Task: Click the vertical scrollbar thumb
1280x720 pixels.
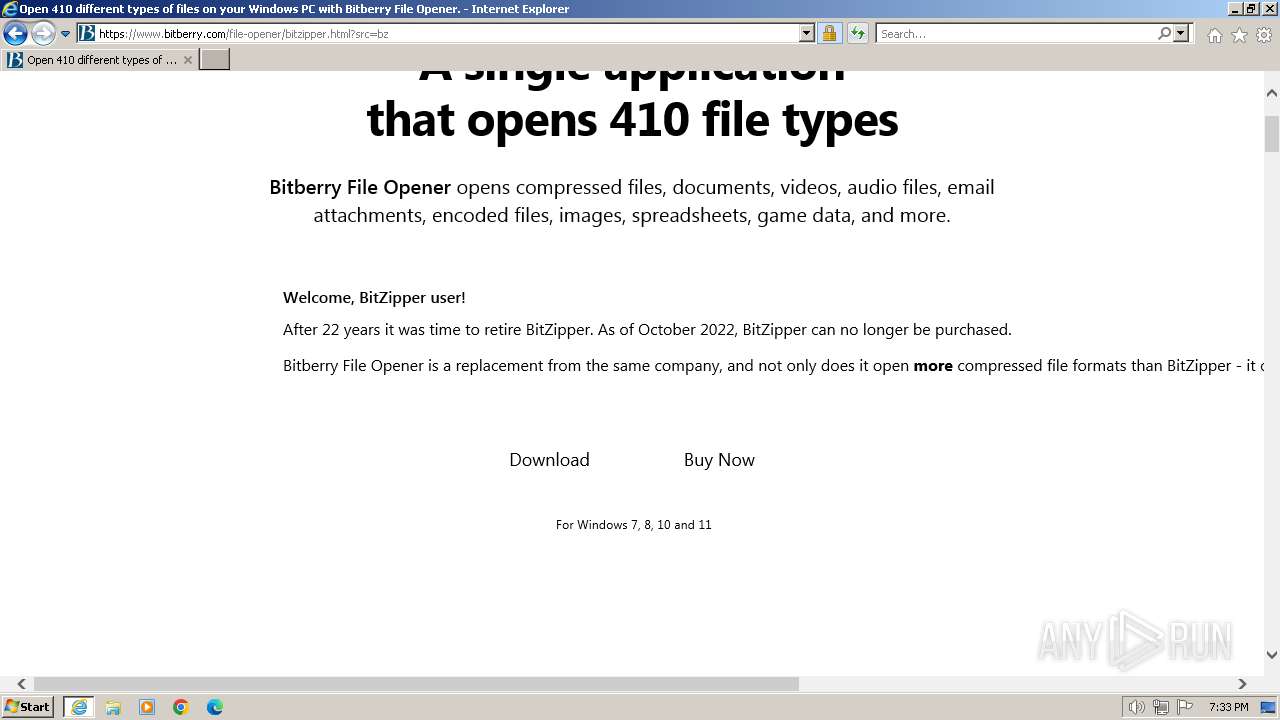Action: [x=1272, y=134]
